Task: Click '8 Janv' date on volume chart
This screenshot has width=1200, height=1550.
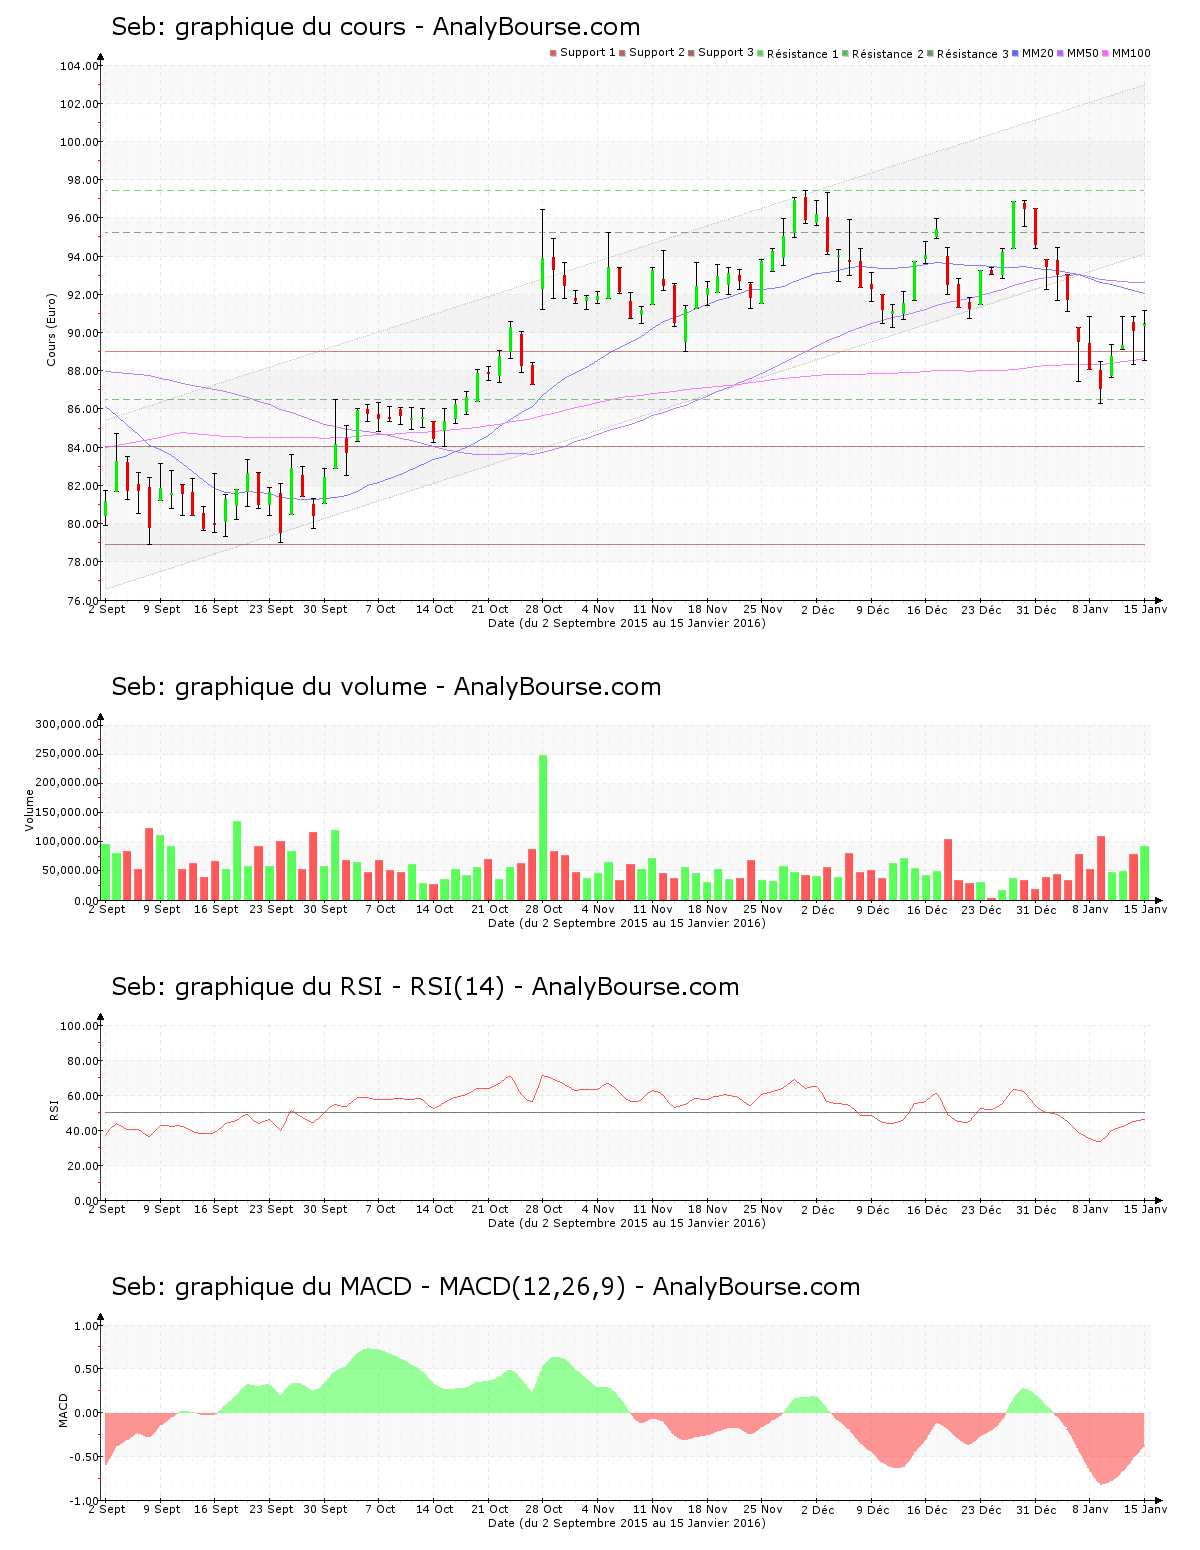Action: pos(1090,909)
